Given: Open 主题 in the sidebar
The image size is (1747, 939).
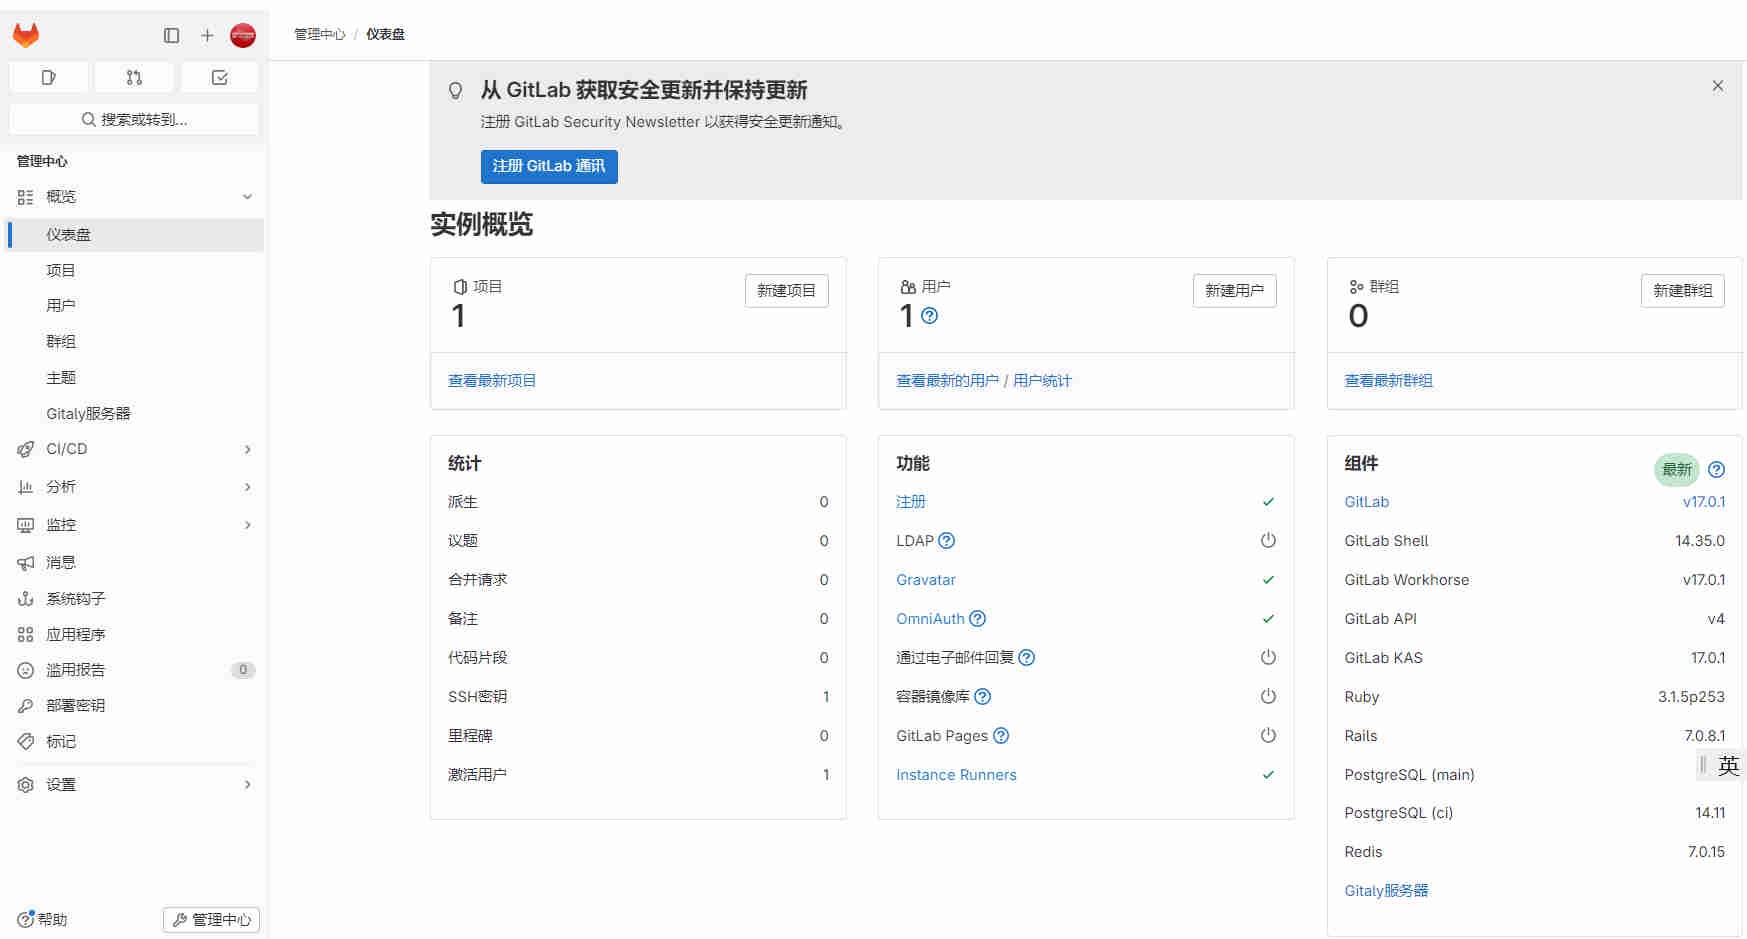Looking at the screenshot, I should pyautogui.click(x=61, y=377).
